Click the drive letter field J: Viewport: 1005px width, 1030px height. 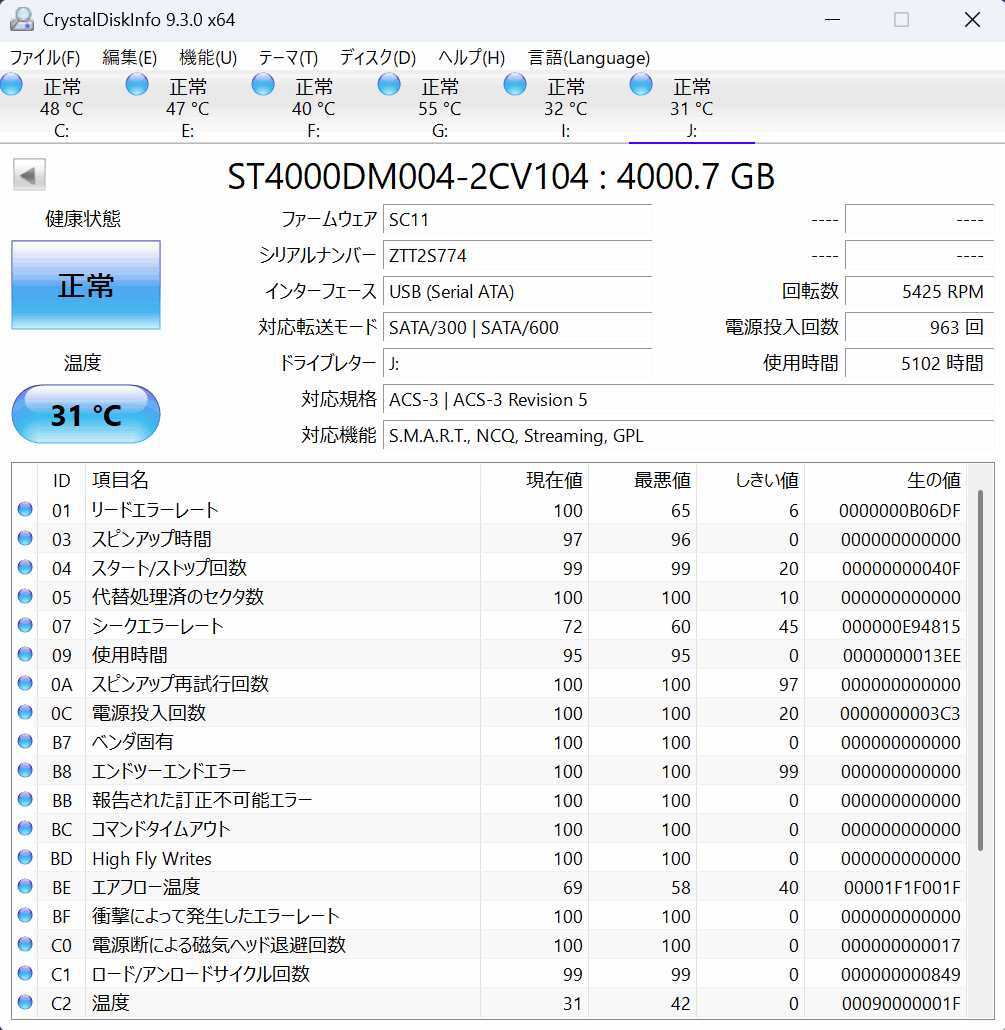[x=518, y=363]
